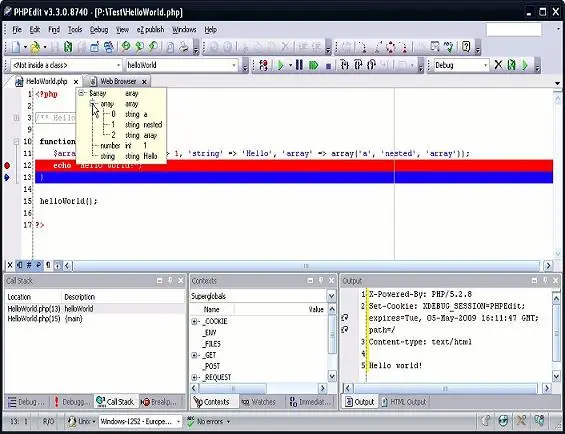Click the printer icon in the toolbar
Image resolution: width=565 pixels, height=434 pixels.
pyautogui.click(x=184, y=47)
